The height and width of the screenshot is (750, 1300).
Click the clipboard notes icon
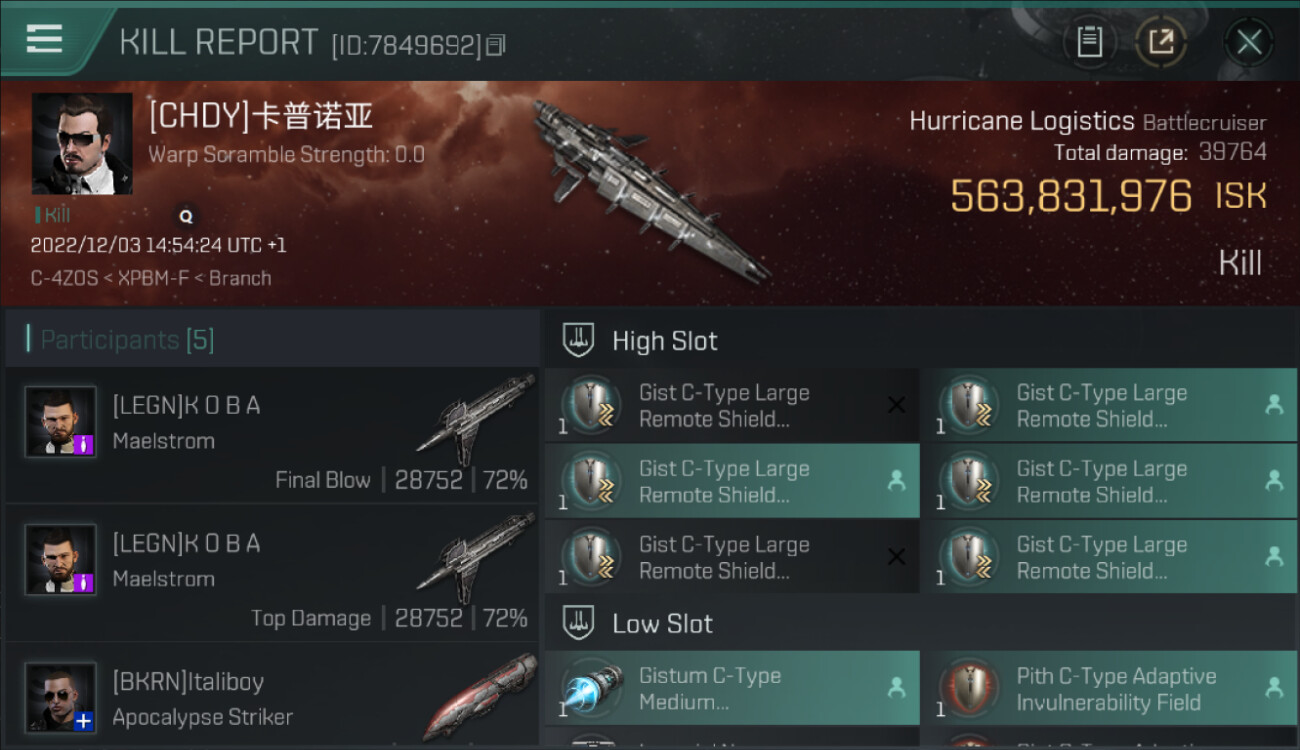[1089, 42]
